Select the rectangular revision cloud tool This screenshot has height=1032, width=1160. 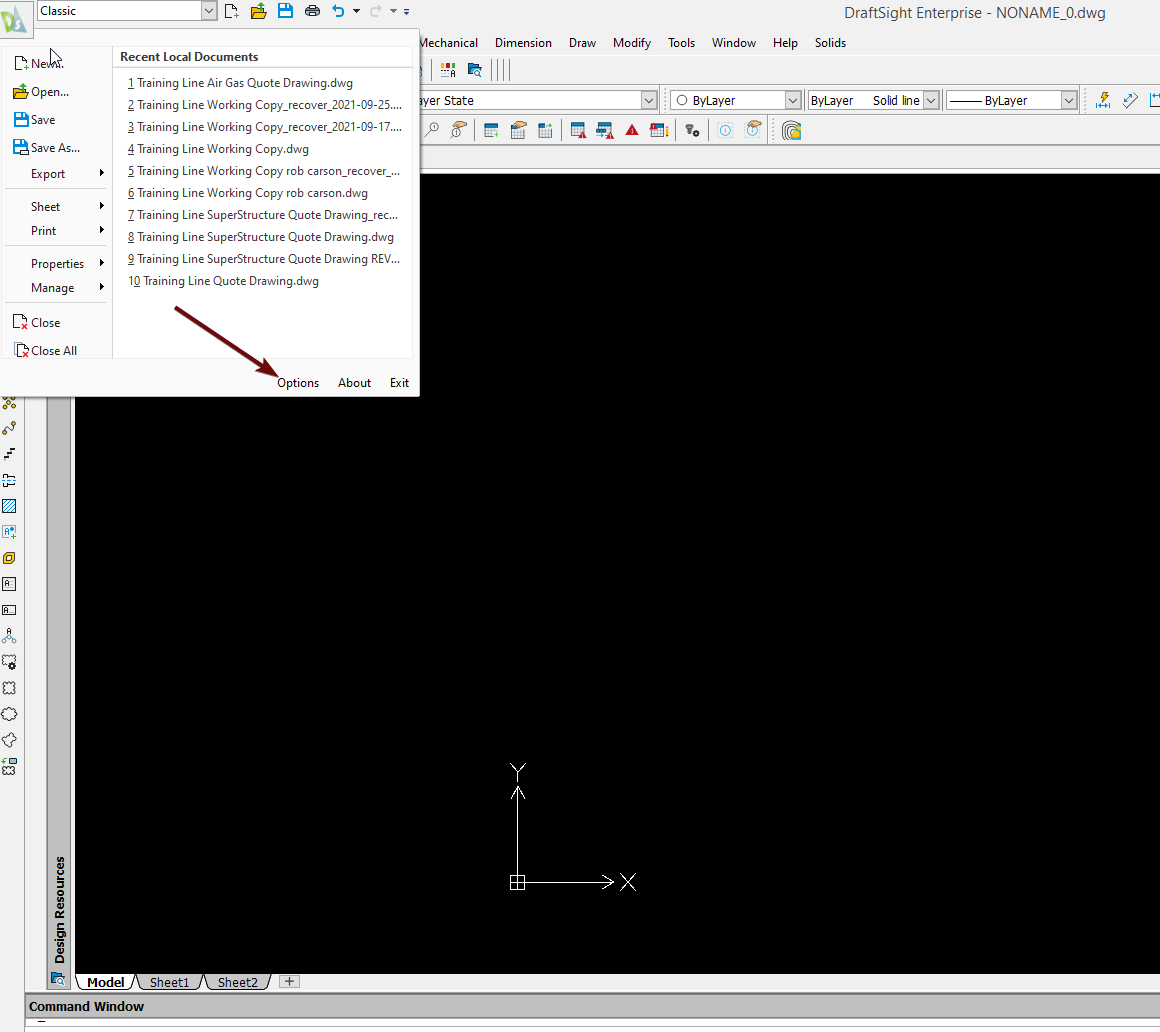[x=9, y=688]
